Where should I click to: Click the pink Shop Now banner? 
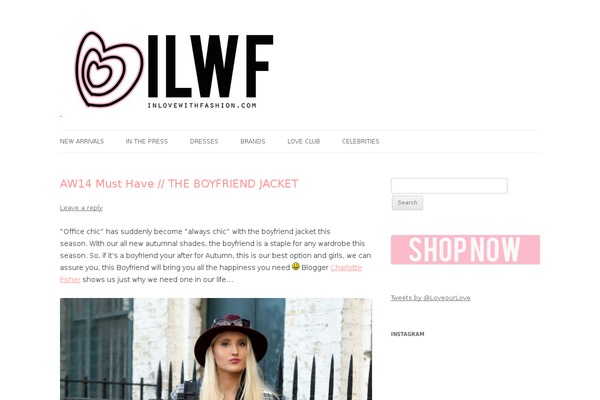(x=465, y=250)
